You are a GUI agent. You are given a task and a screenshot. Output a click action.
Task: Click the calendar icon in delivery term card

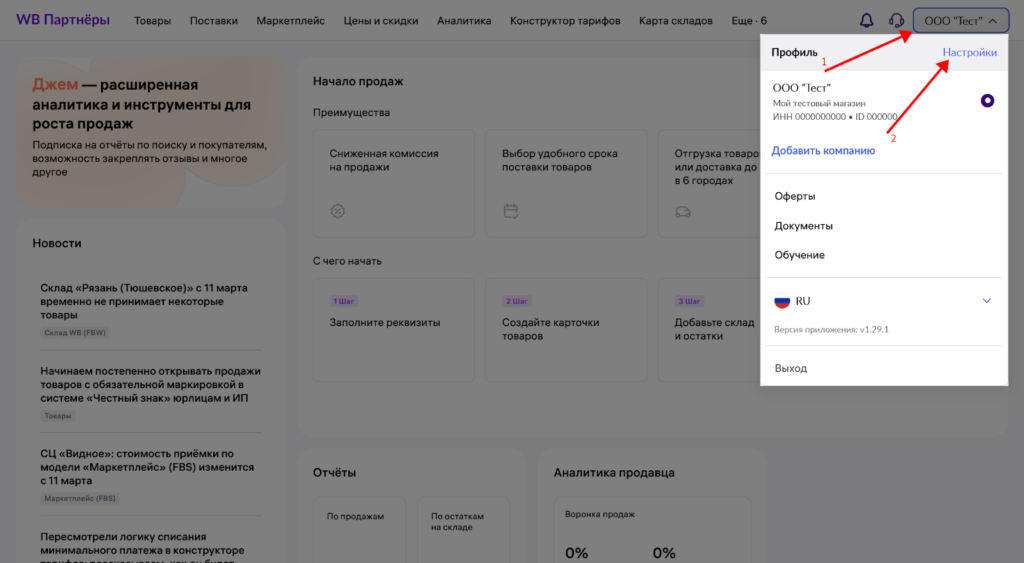(x=511, y=211)
